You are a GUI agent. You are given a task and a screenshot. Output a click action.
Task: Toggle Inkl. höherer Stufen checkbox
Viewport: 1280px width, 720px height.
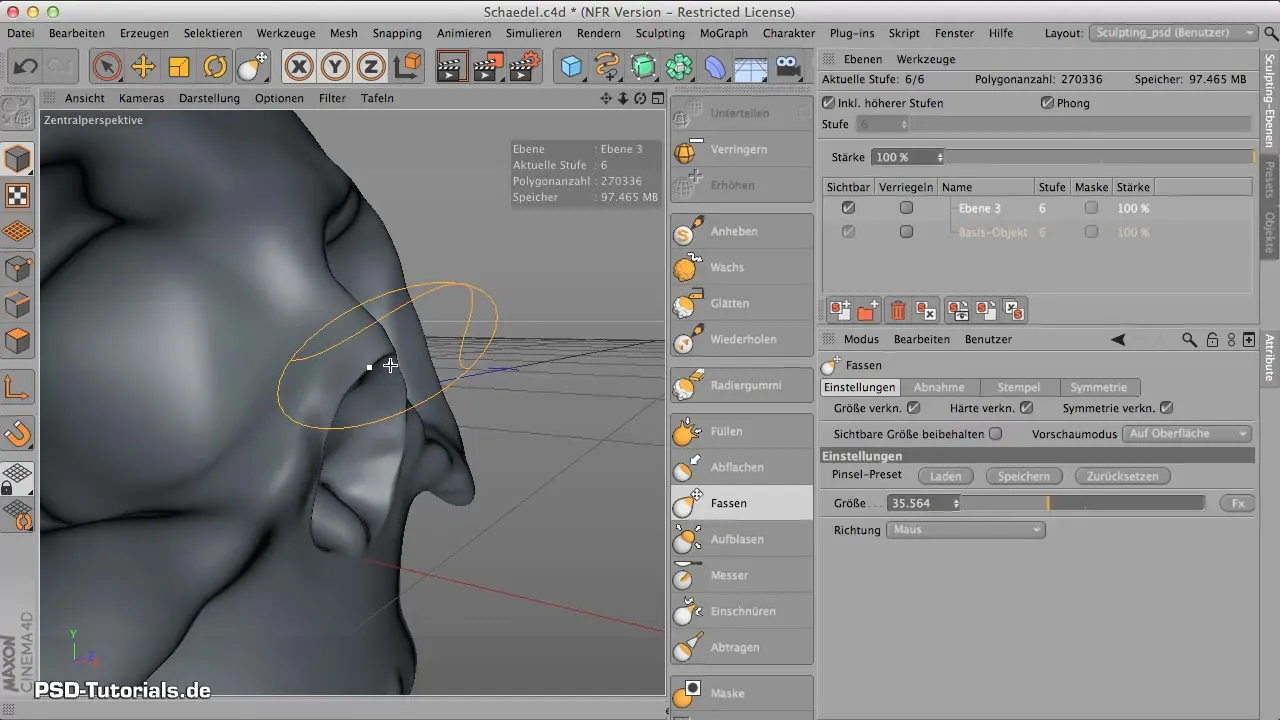tap(828, 103)
